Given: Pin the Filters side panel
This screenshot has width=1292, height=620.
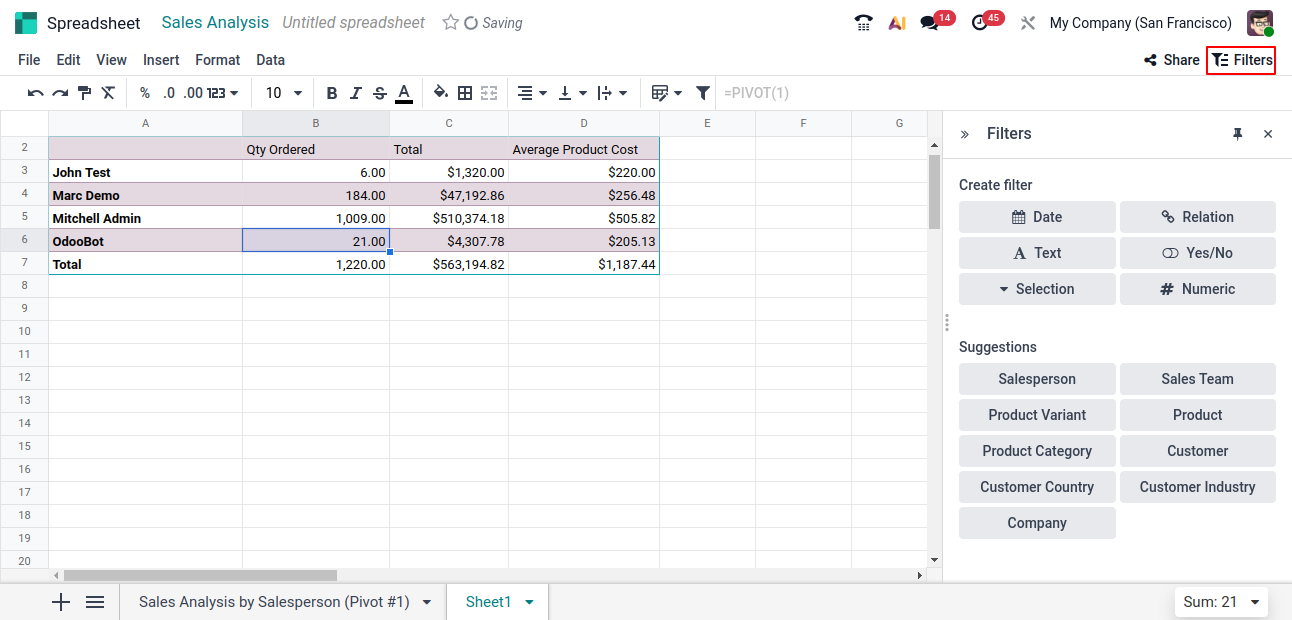Looking at the screenshot, I should click(x=1237, y=134).
